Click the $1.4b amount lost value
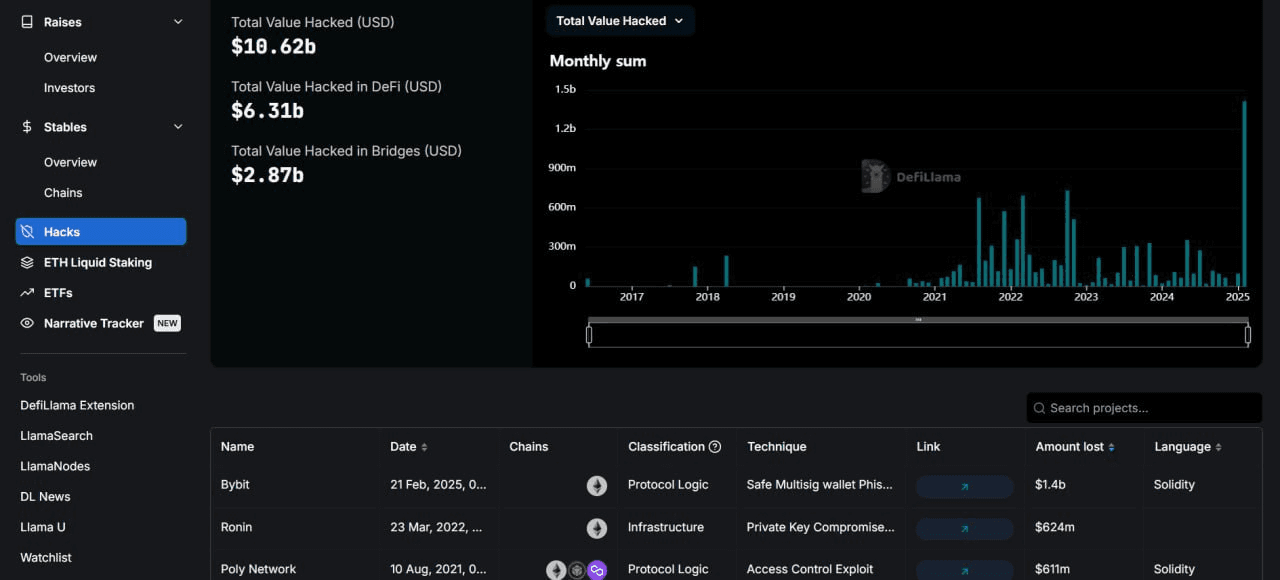Viewport: 1280px width, 580px height. point(1052,485)
